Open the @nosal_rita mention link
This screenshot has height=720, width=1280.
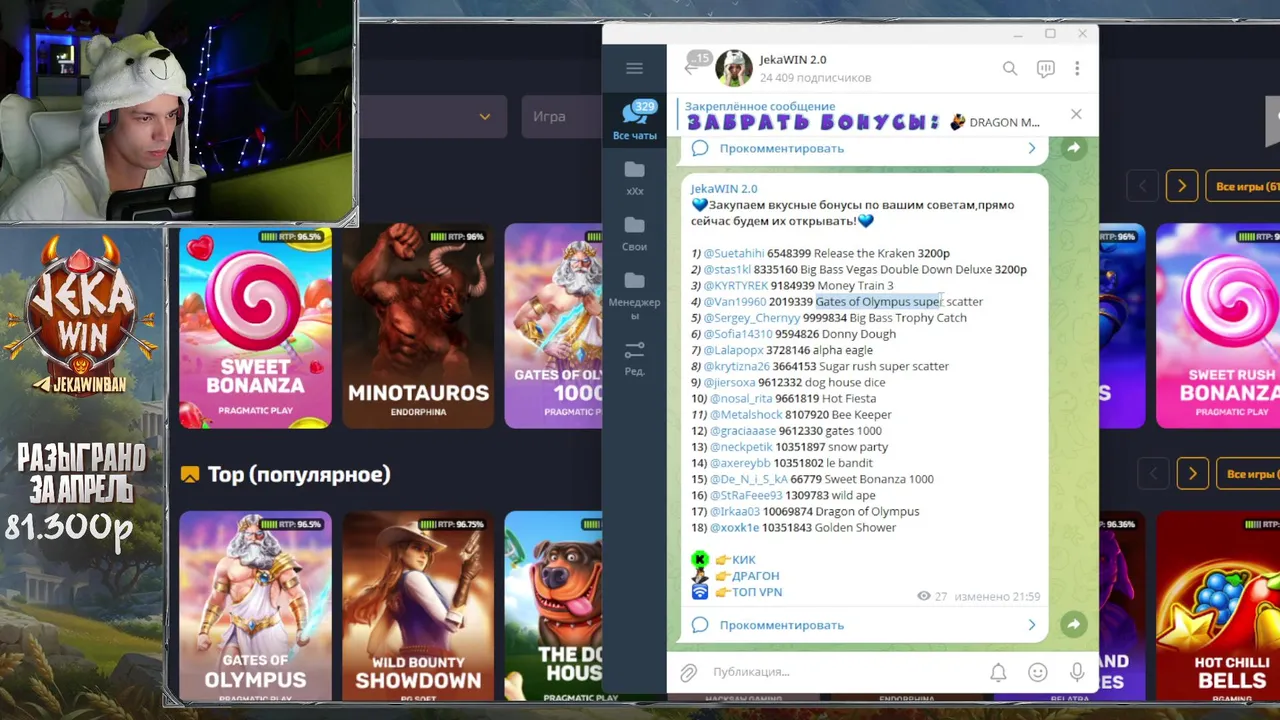click(741, 398)
